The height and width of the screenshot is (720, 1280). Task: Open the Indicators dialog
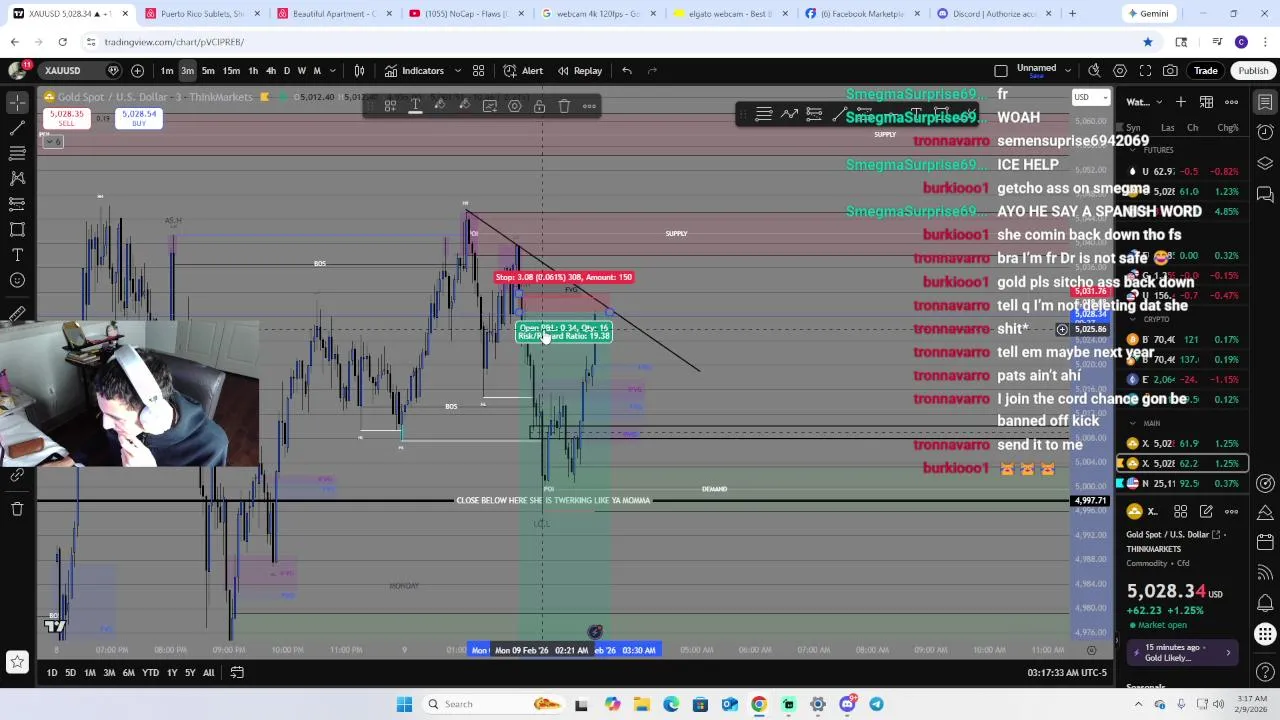(414, 71)
